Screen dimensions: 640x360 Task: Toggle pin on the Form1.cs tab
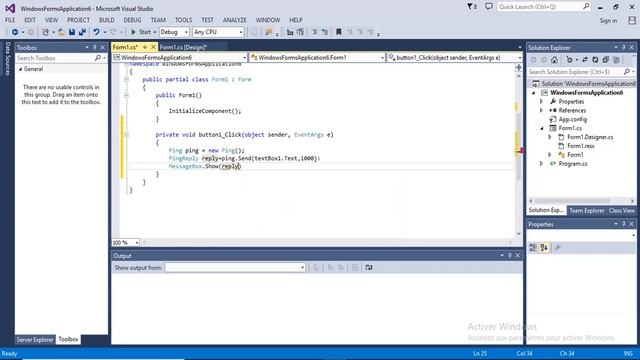[x=145, y=47]
